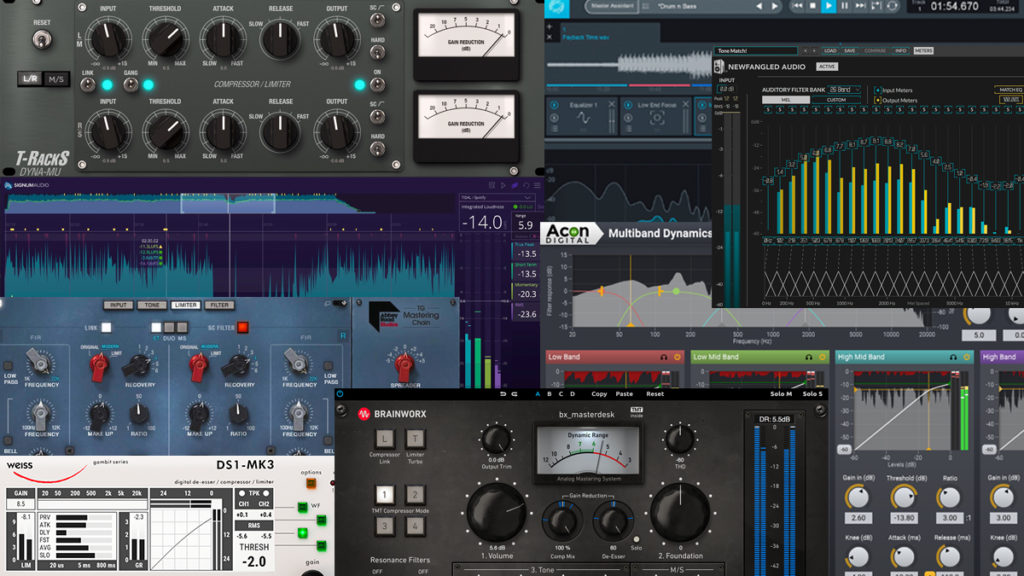Toggle the GANG switch on Dyna-Mu
Viewport: 1024px width, 576px height.
[131, 85]
